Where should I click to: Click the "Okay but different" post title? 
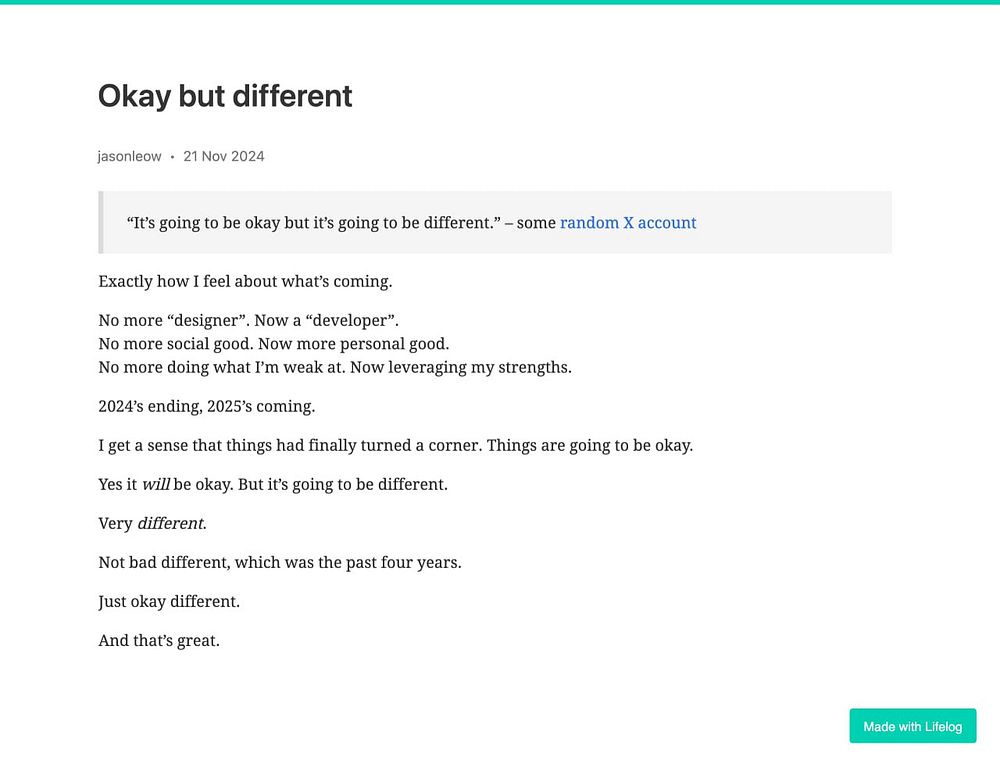(225, 96)
